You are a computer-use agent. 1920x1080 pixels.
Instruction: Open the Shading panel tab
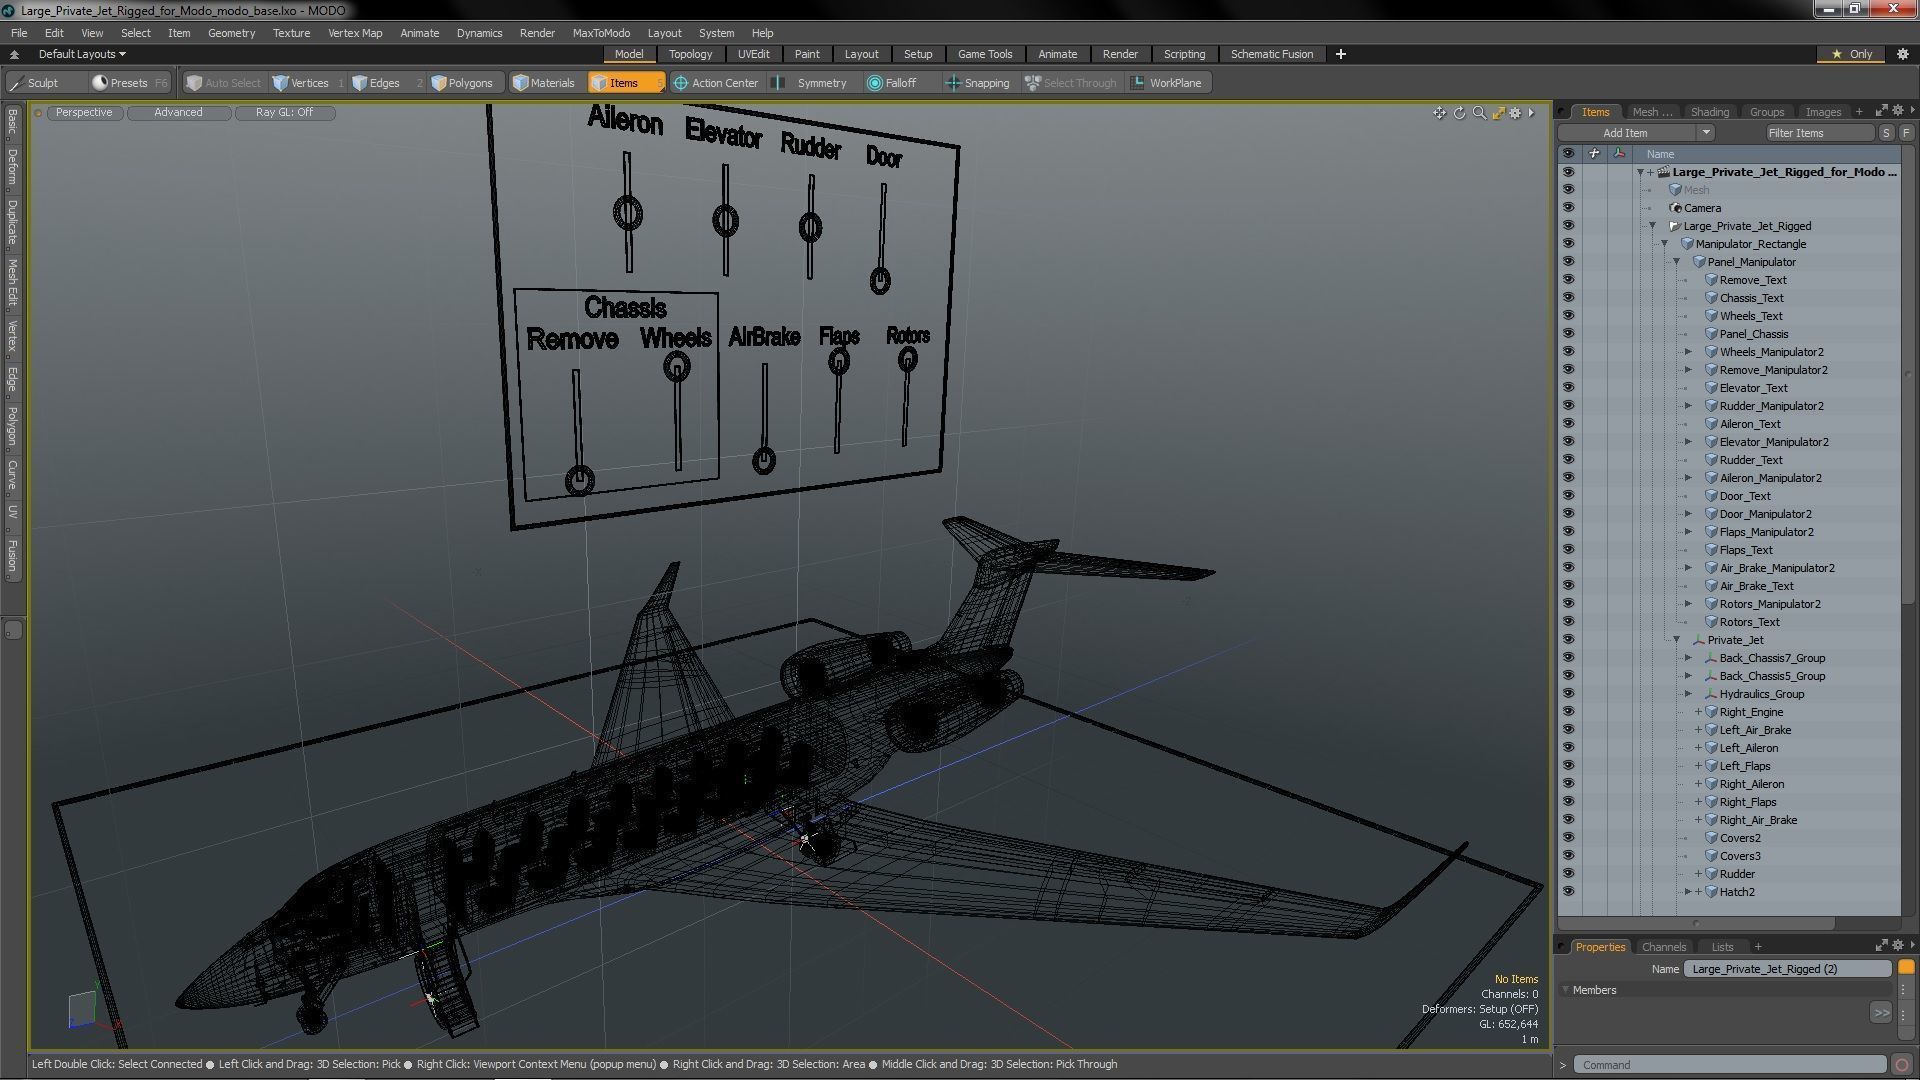click(x=1709, y=112)
